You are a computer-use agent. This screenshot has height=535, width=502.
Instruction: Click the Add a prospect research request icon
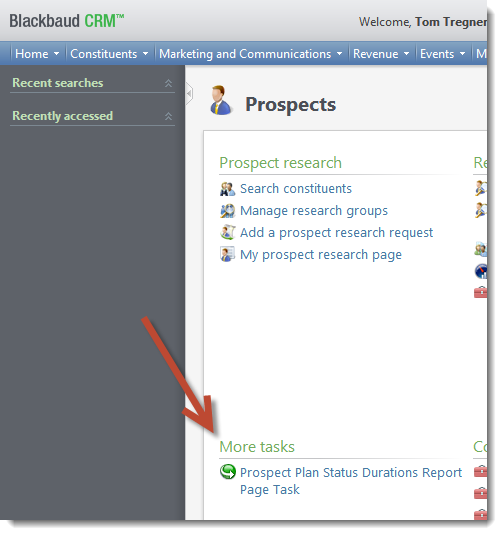click(x=227, y=233)
